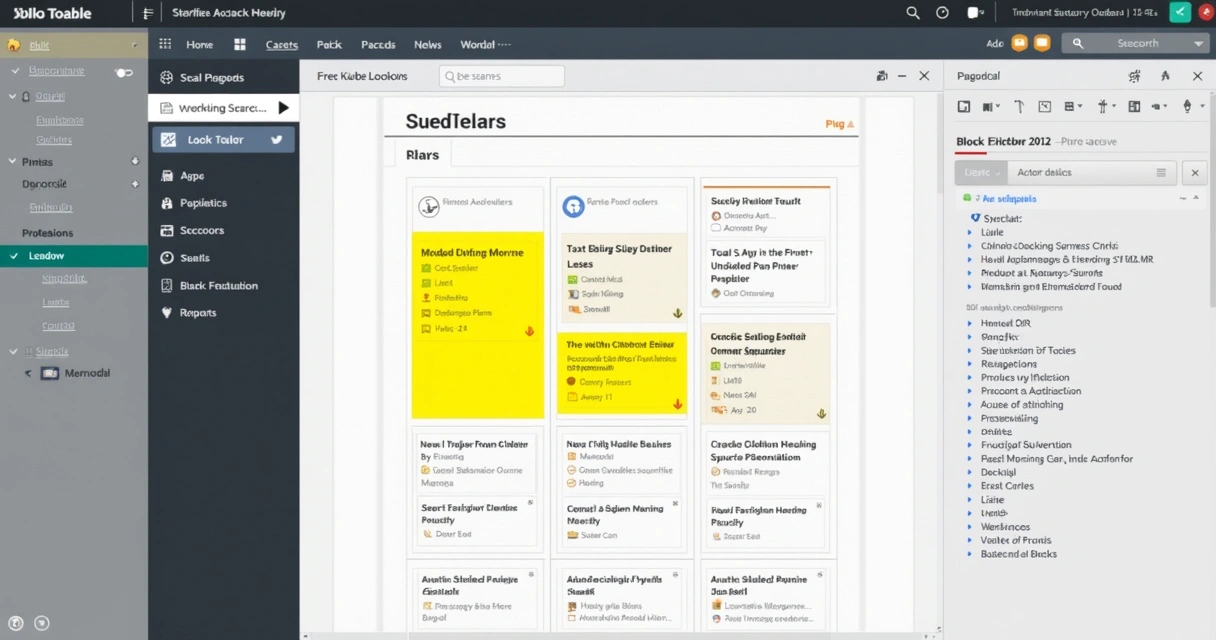1216x640 pixels.
Task: Expand the Wedding Scarc sidebar item
Action: tap(281, 108)
